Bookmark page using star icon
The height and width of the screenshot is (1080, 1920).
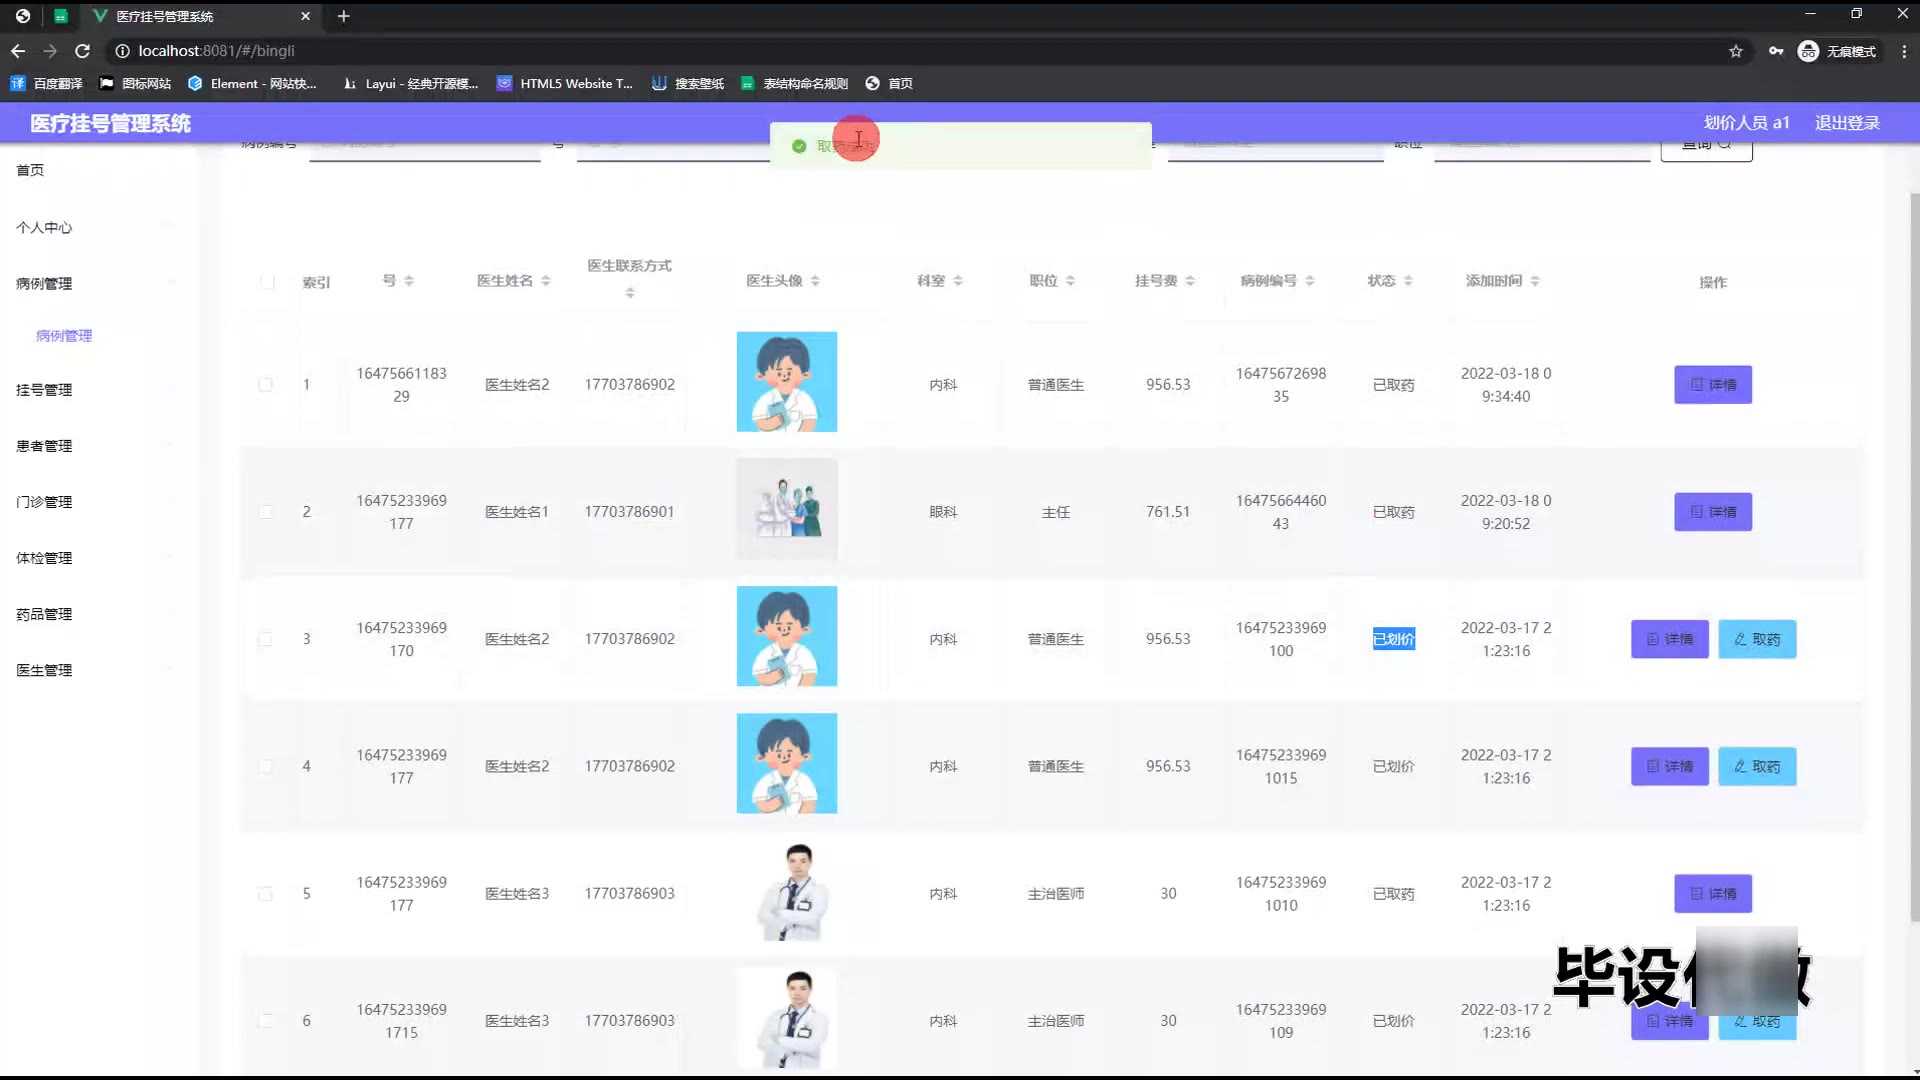coord(1736,51)
